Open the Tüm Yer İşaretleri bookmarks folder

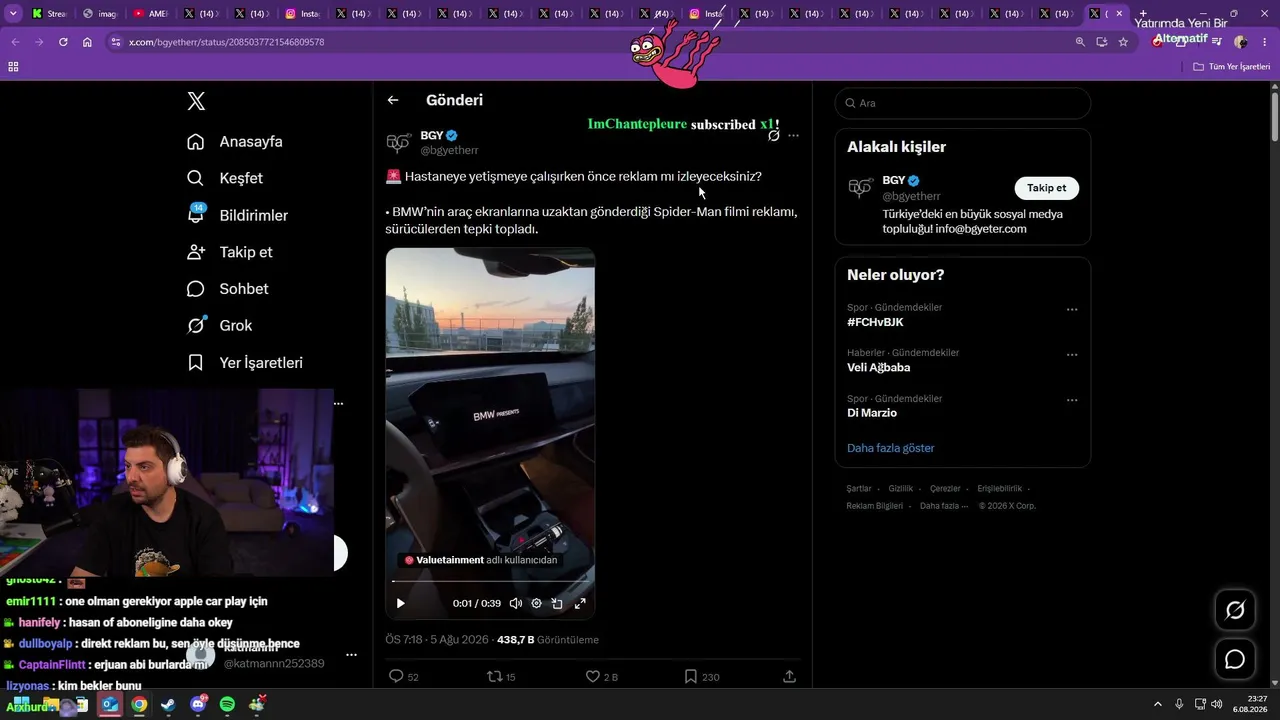[1232, 67]
